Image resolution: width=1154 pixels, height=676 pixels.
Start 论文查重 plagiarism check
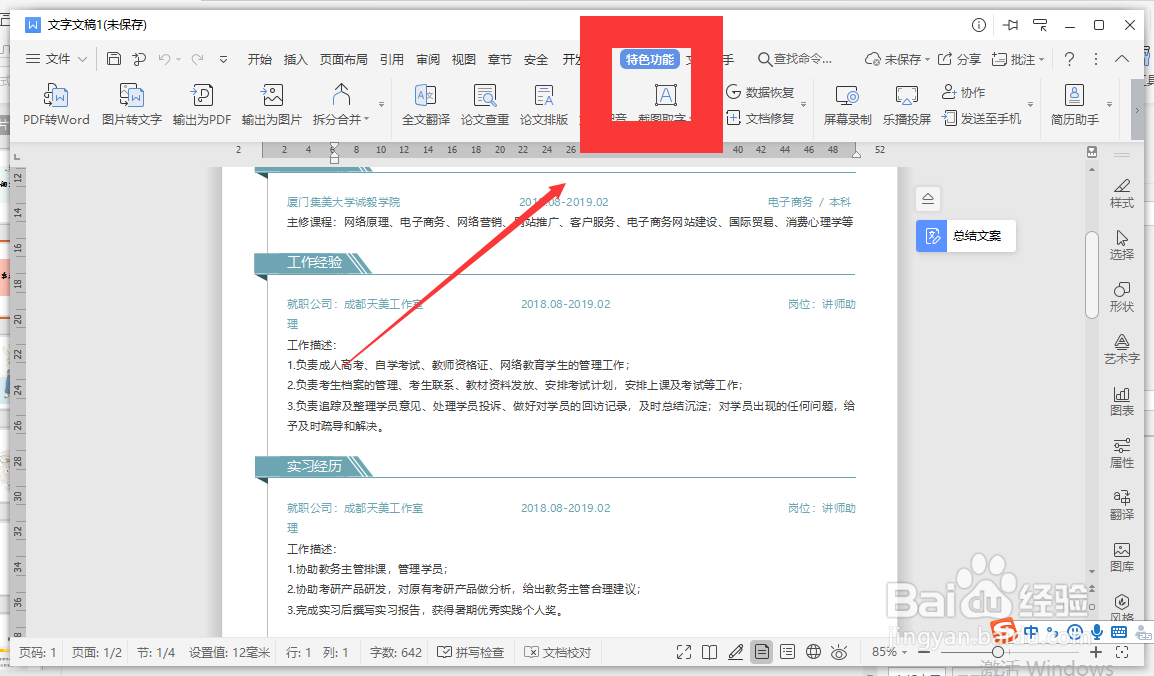click(485, 104)
